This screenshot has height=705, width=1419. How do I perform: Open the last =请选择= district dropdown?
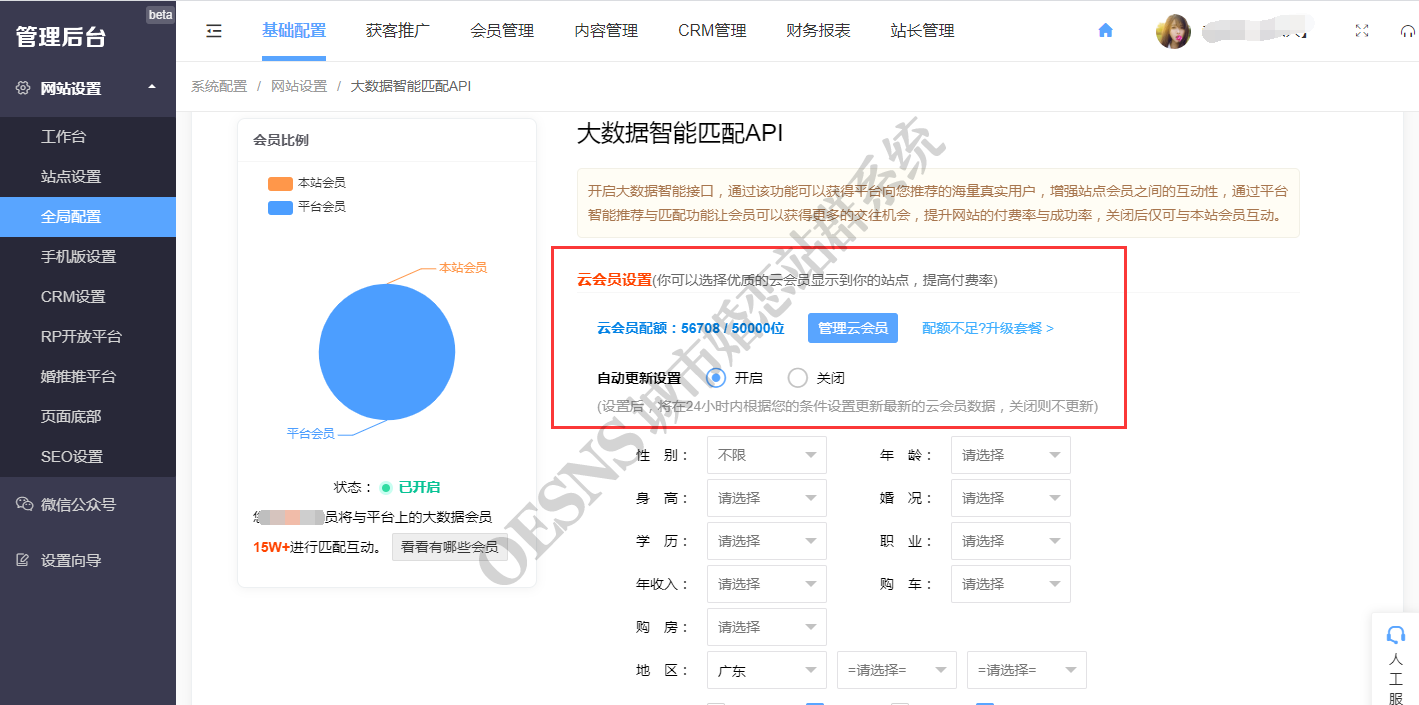click(1027, 671)
